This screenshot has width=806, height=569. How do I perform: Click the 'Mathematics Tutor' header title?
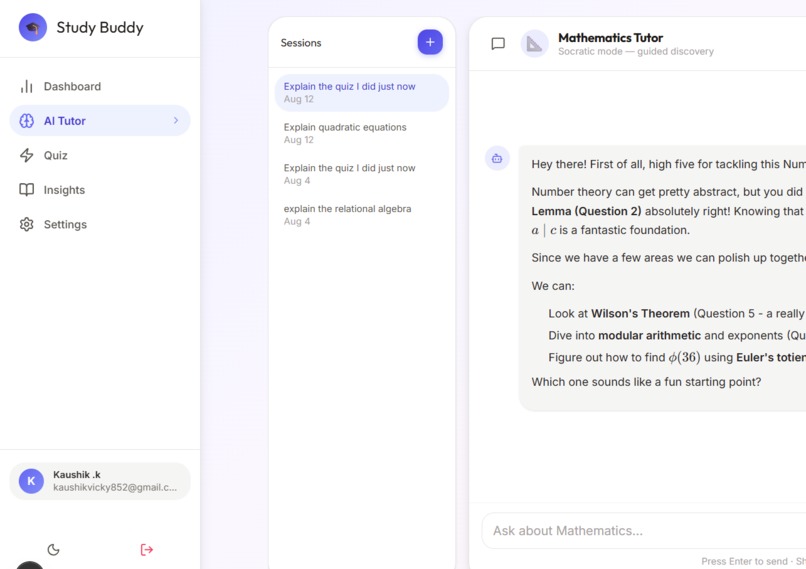(x=610, y=38)
